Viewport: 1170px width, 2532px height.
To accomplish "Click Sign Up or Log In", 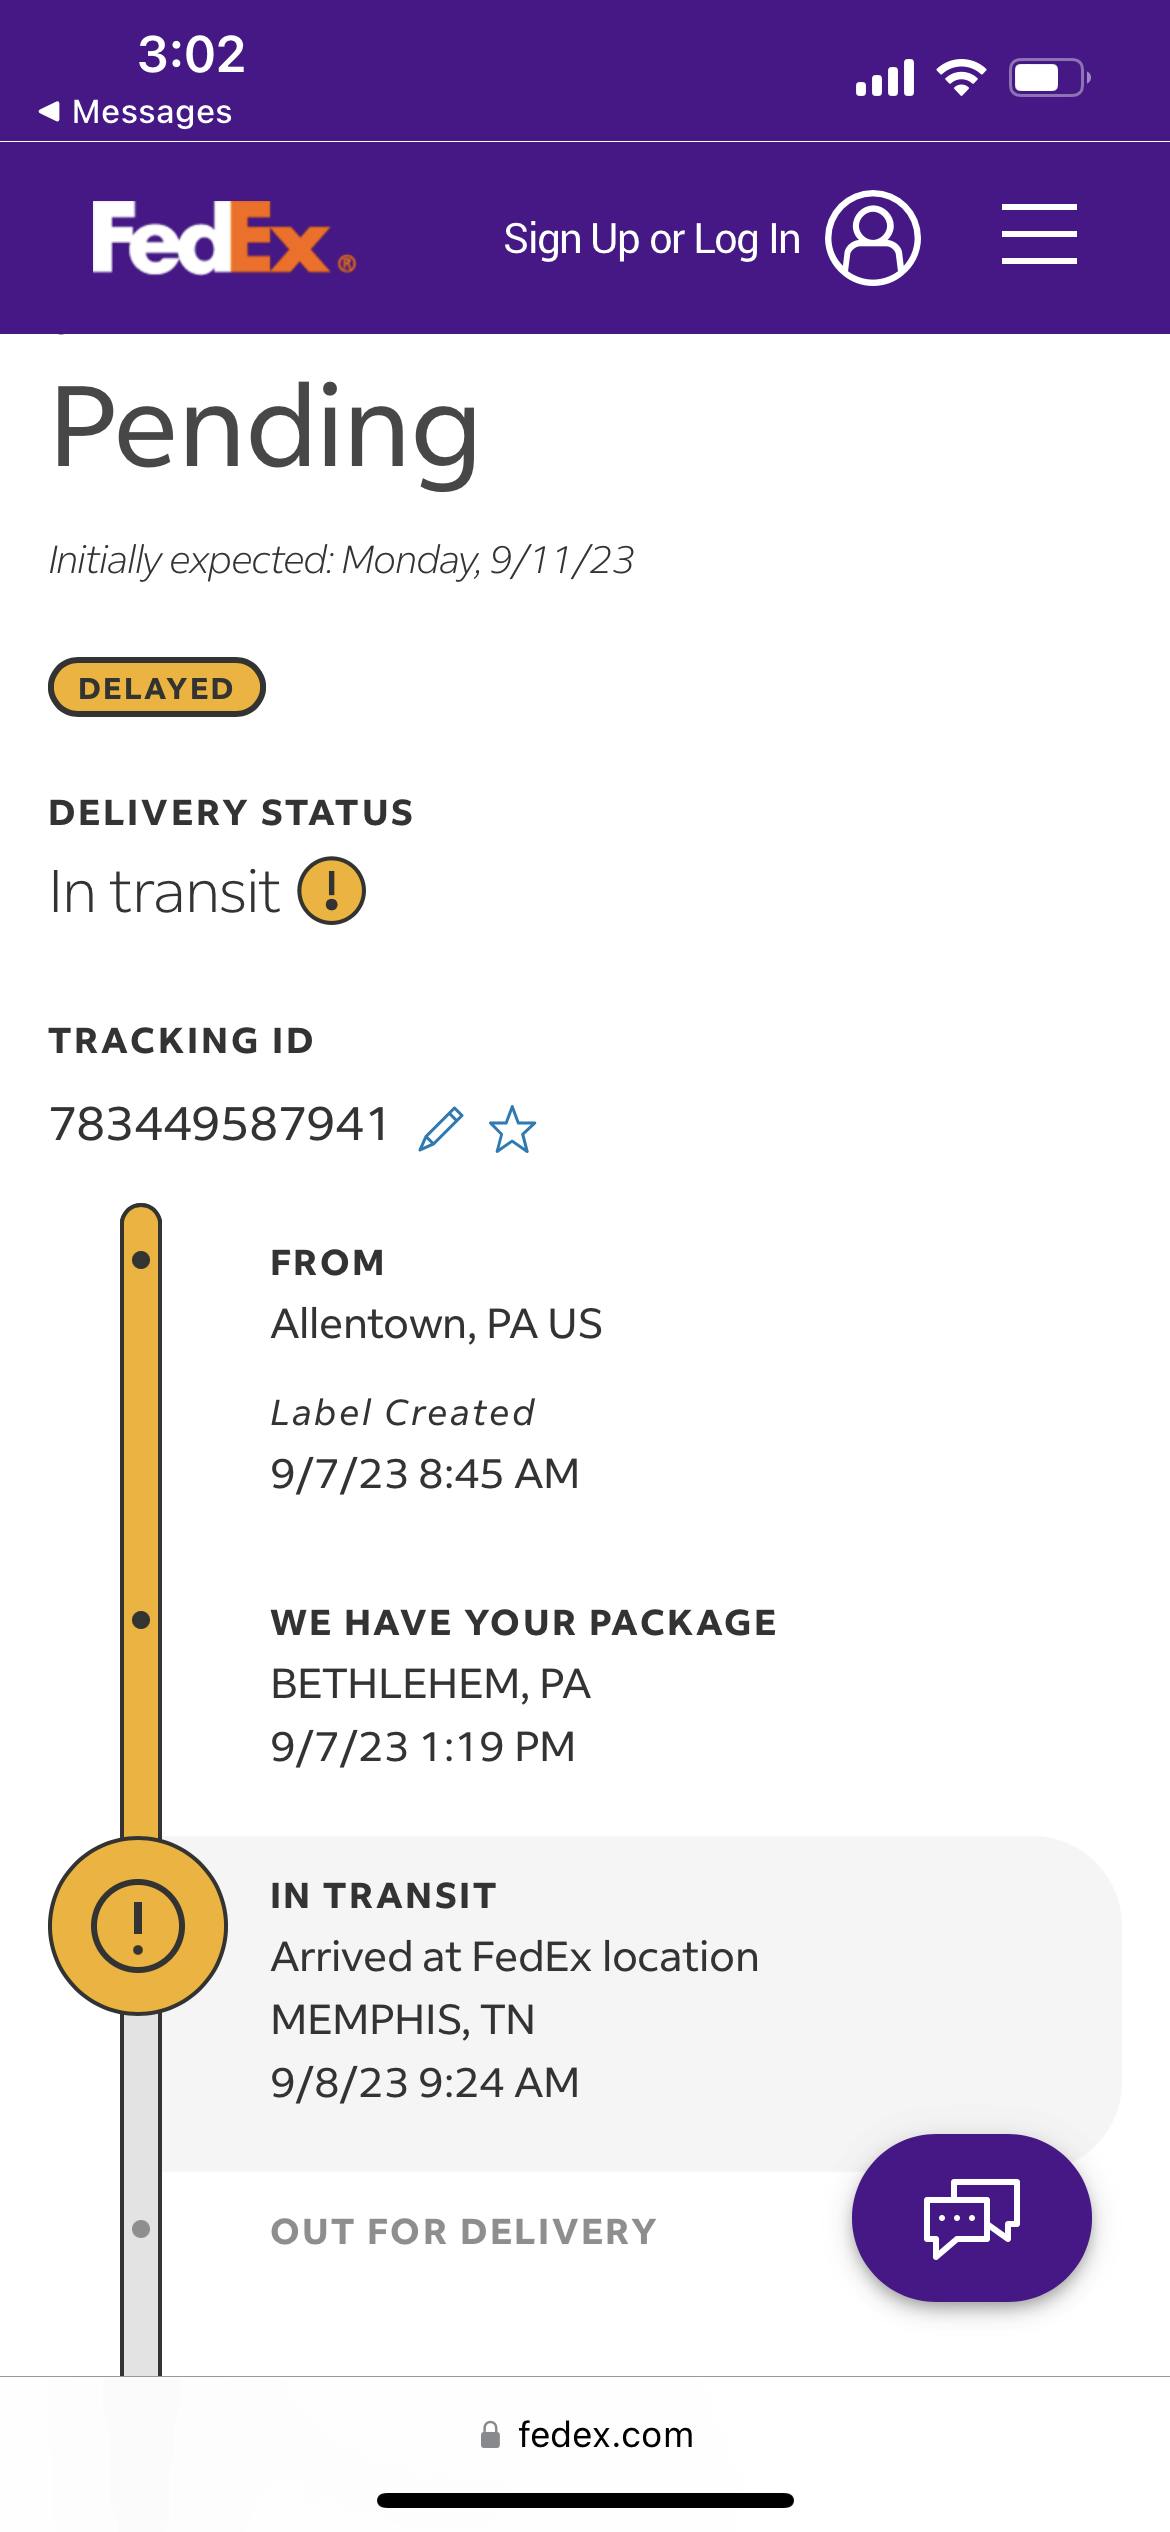I will point(651,239).
